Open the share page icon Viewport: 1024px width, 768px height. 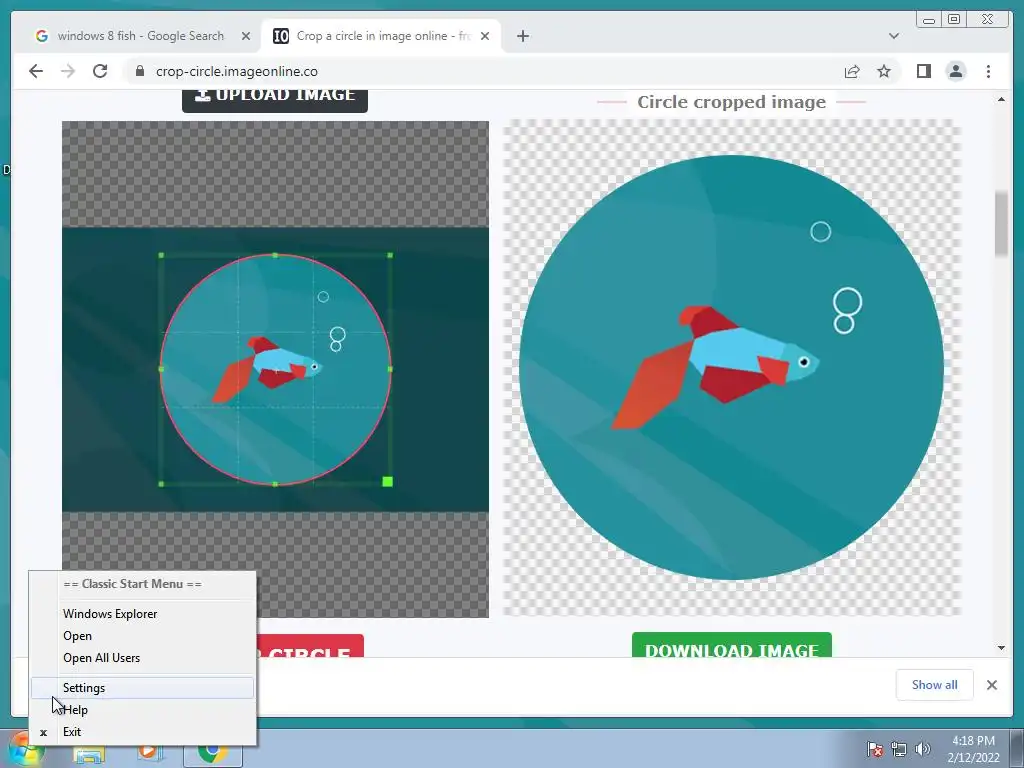click(x=852, y=71)
